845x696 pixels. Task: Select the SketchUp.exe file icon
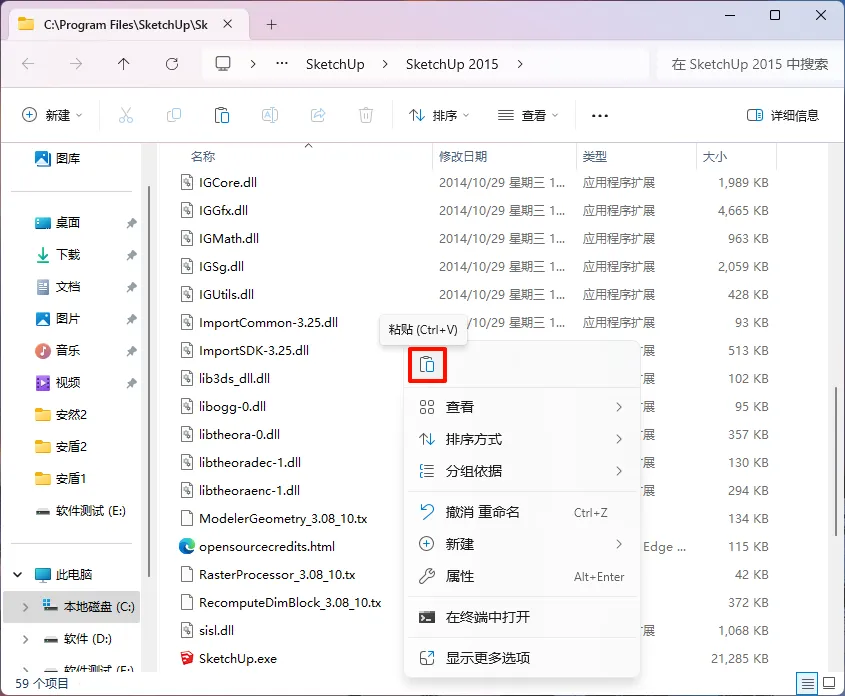[x=186, y=658]
